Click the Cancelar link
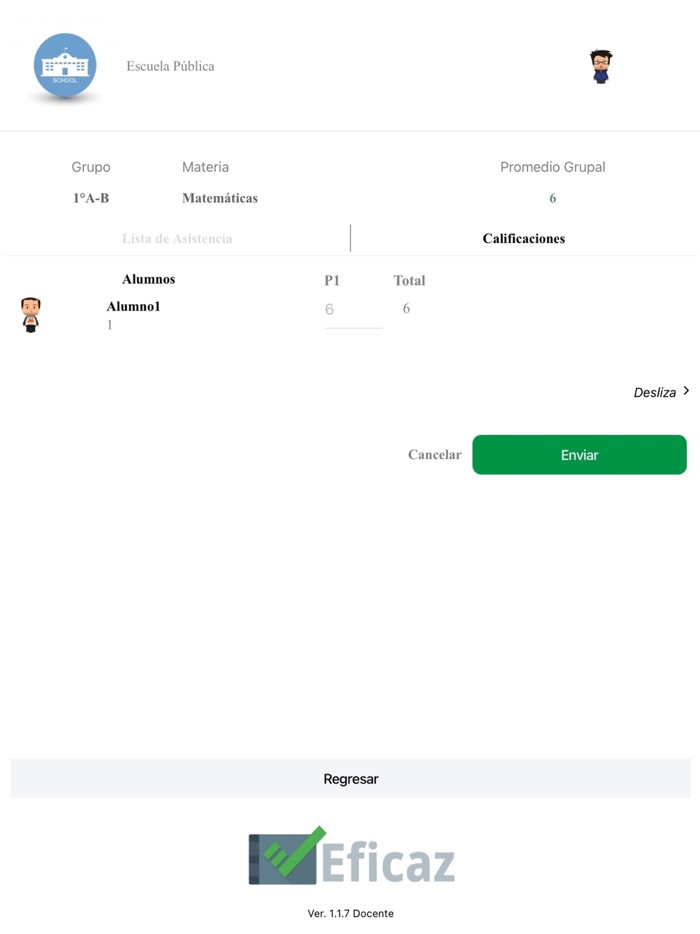This screenshot has height=934, width=700. coord(434,455)
